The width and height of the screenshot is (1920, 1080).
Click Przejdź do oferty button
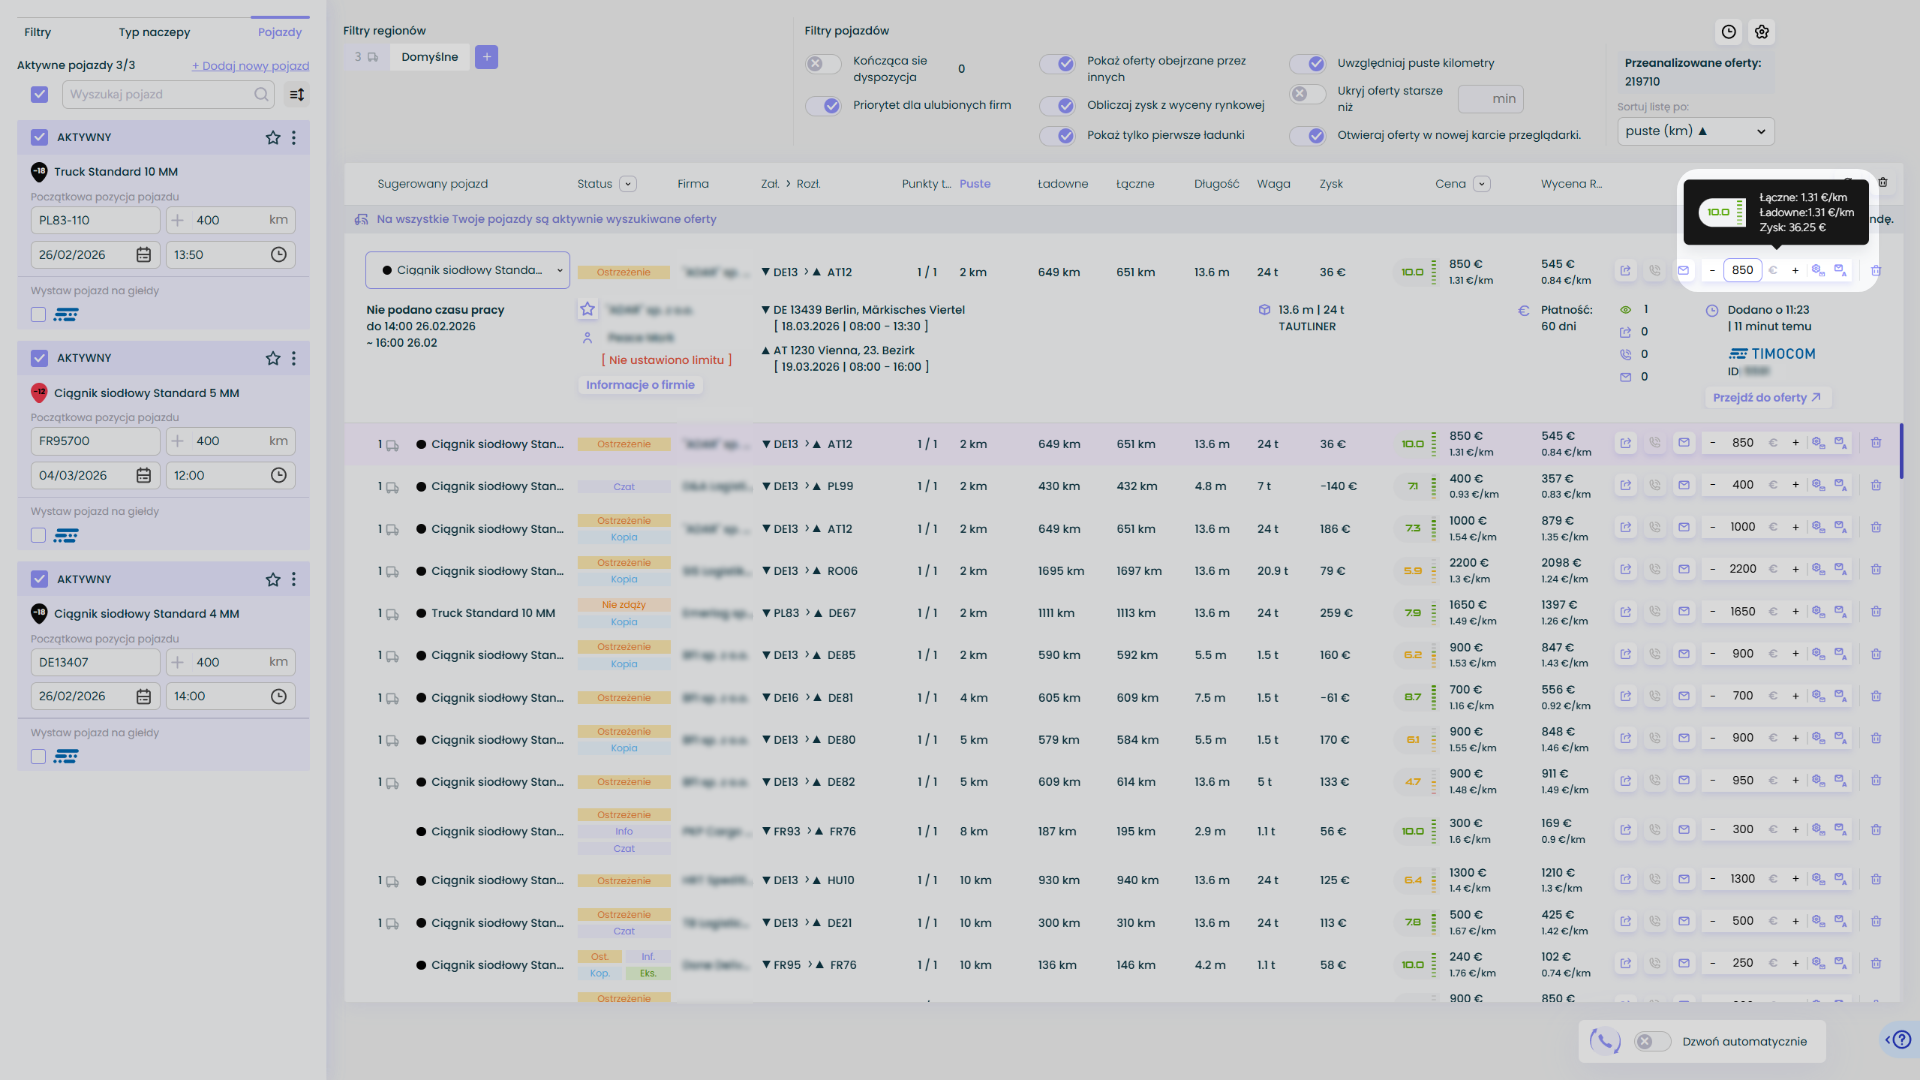[1766, 398]
